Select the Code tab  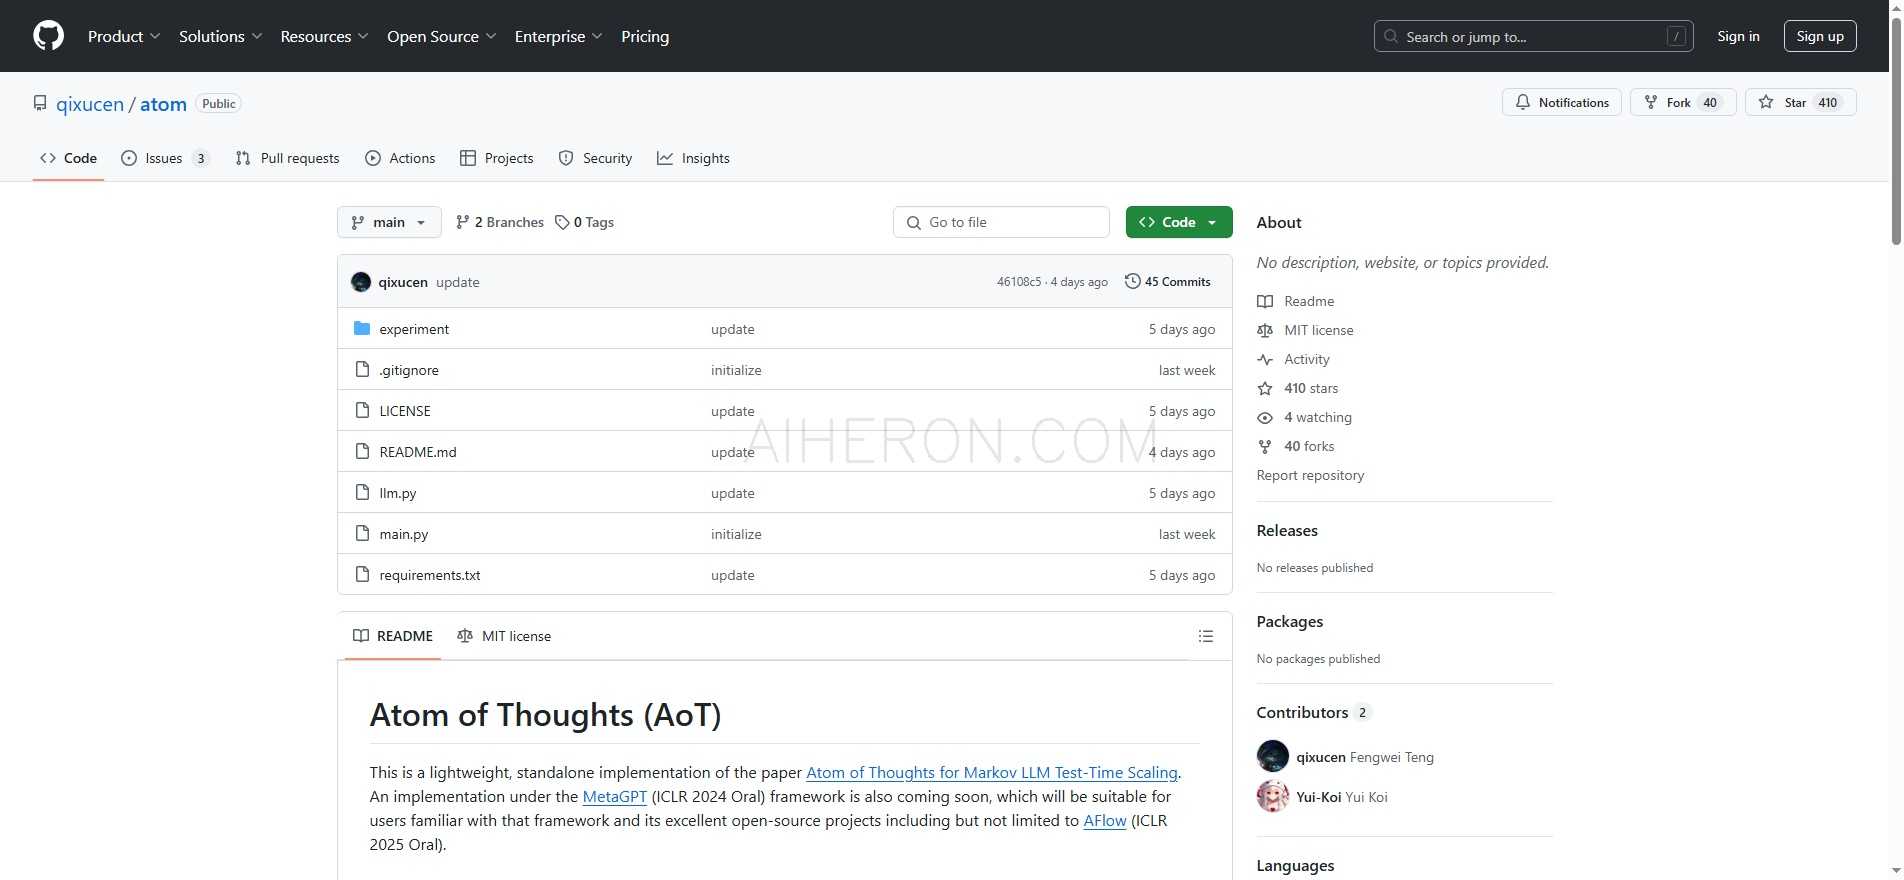(x=68, y=158)
